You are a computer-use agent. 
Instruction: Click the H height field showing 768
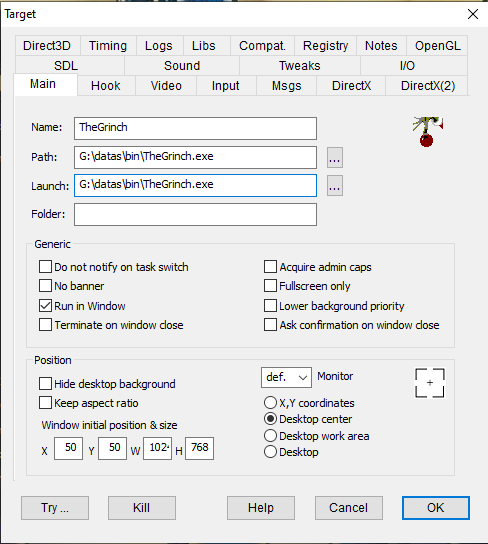click(199, 448)
